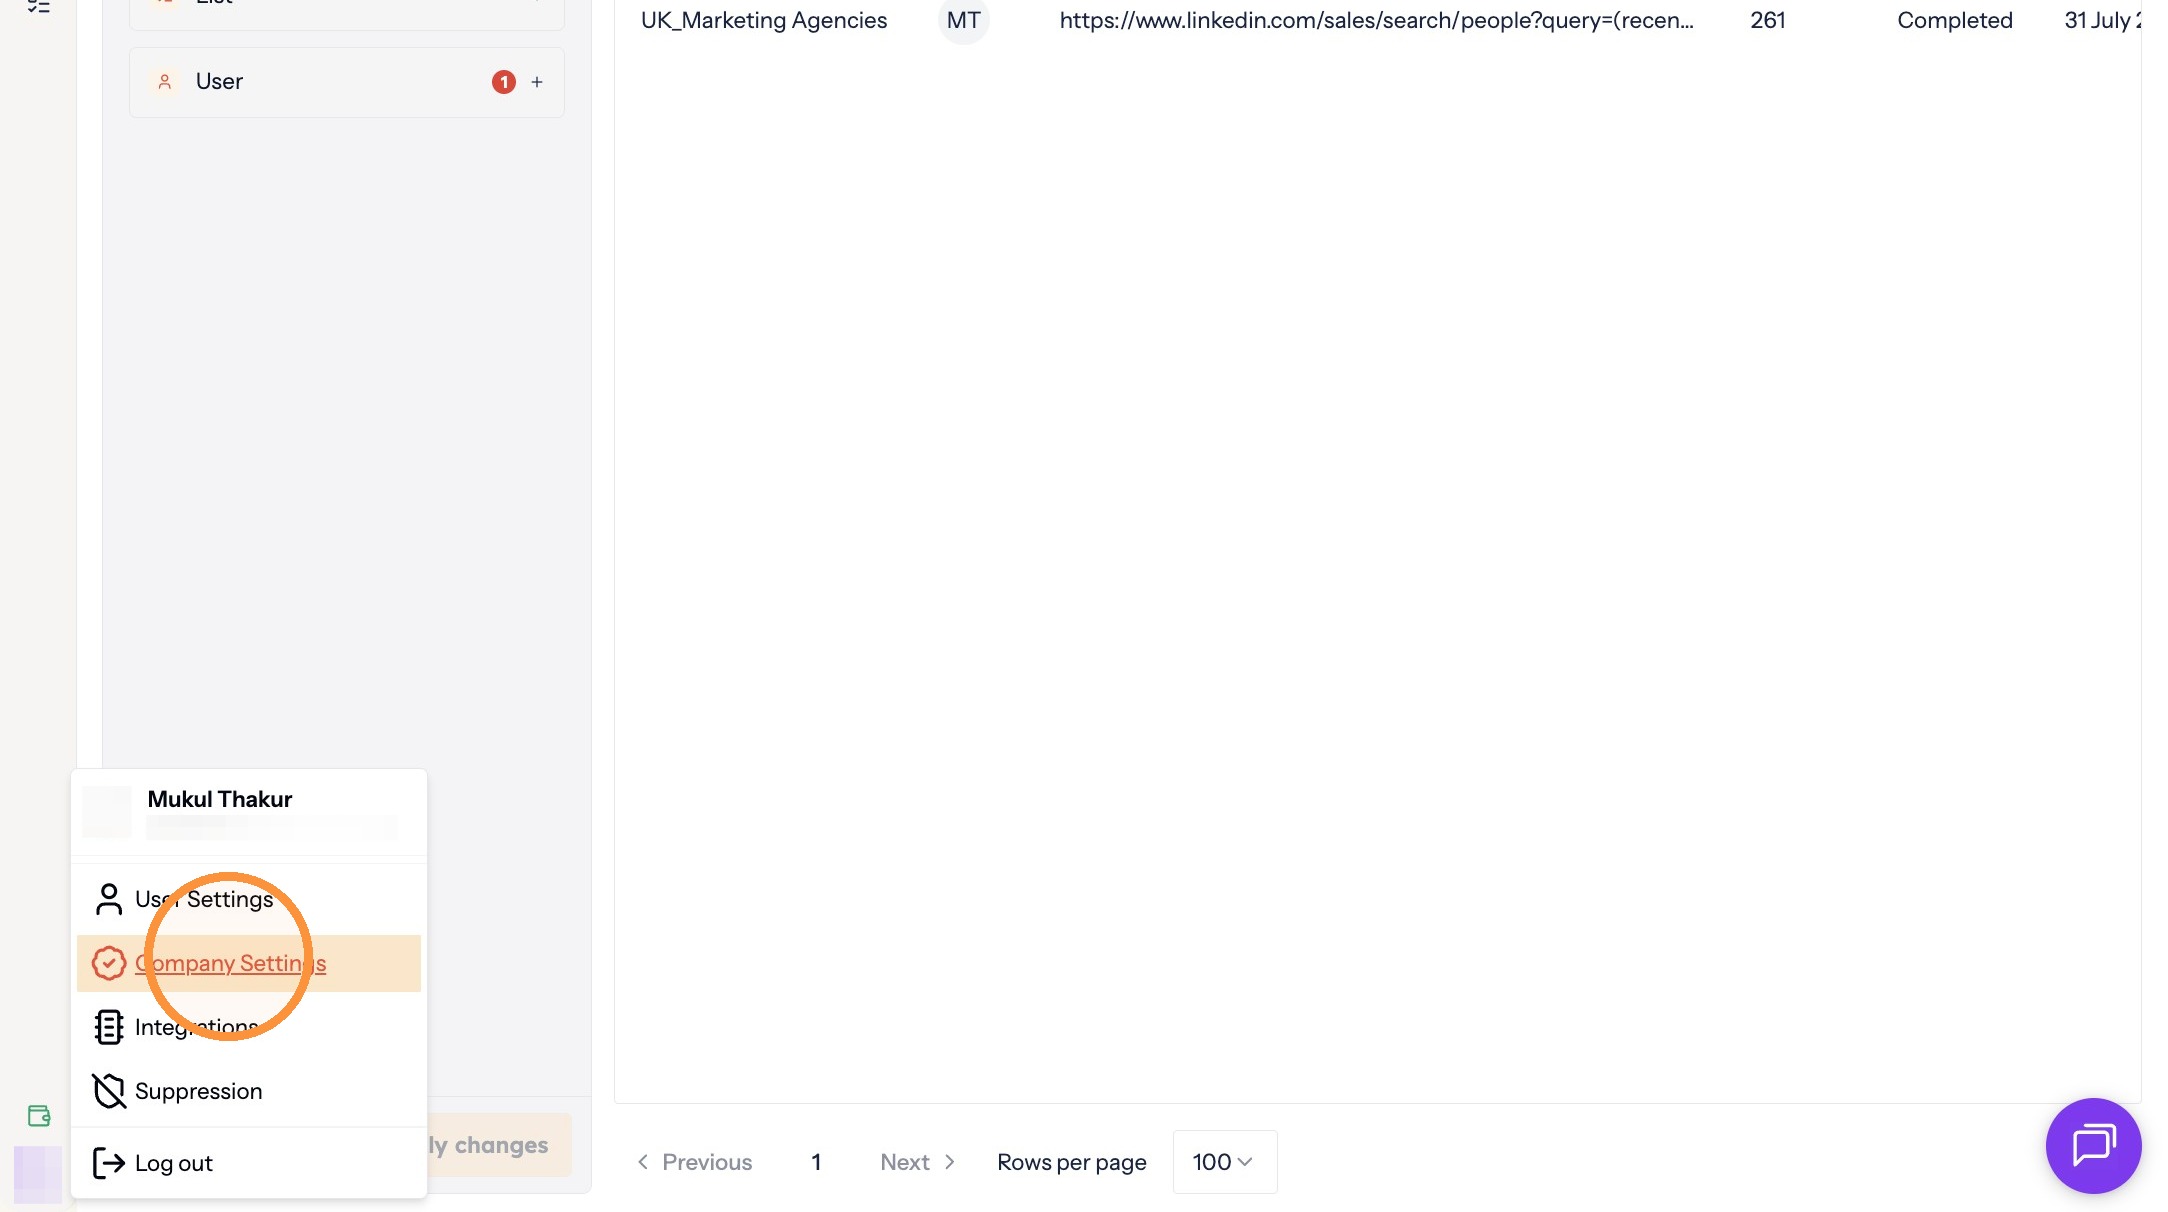
Task: Click the User filter person icon
Action: [165, 82]
